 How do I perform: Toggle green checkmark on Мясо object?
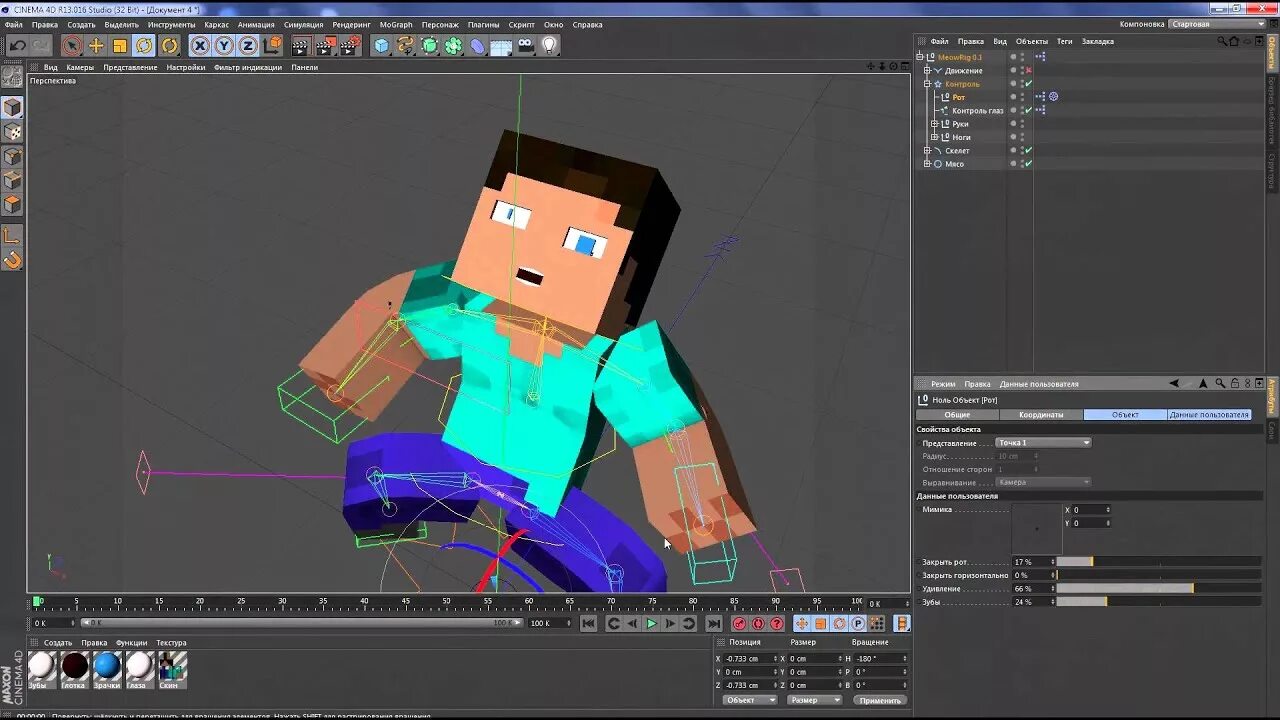1028,163
